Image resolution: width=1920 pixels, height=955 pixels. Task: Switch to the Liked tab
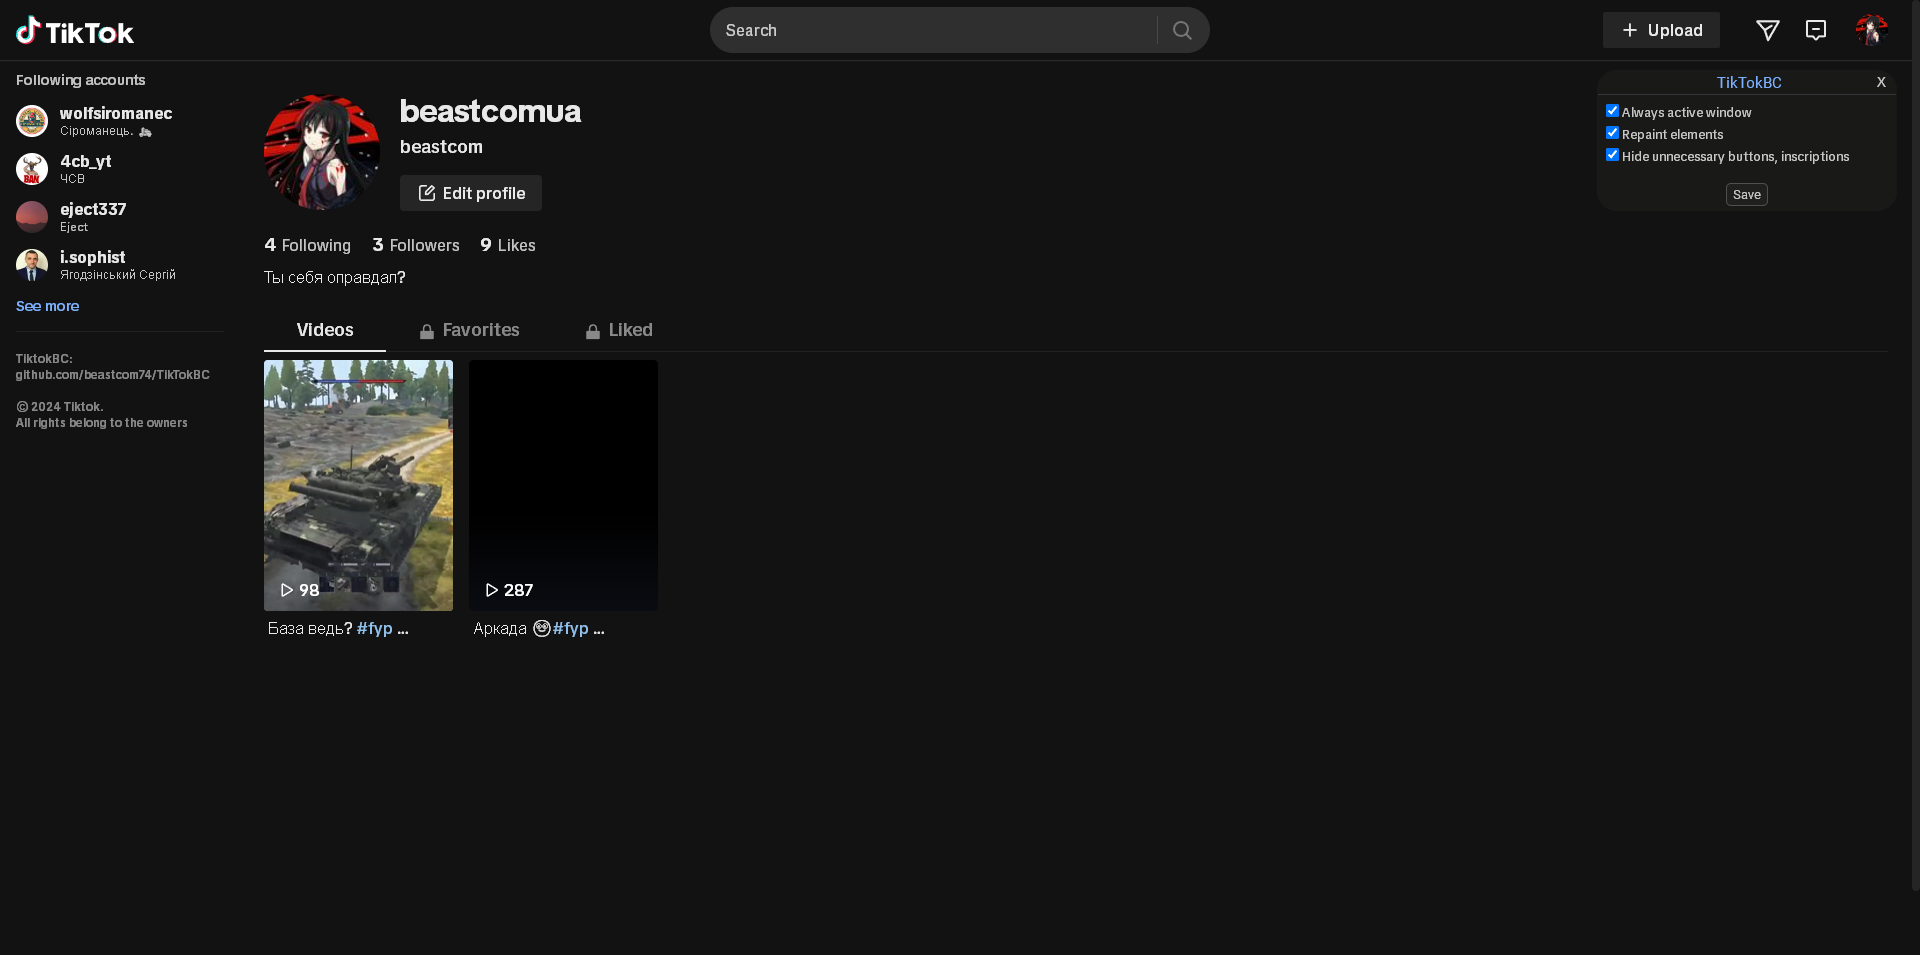point(619,330)
